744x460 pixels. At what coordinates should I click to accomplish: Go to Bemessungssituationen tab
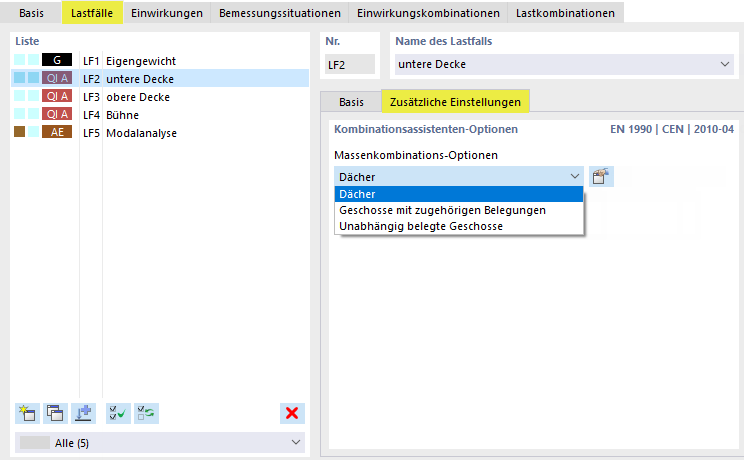coord(280,13)
